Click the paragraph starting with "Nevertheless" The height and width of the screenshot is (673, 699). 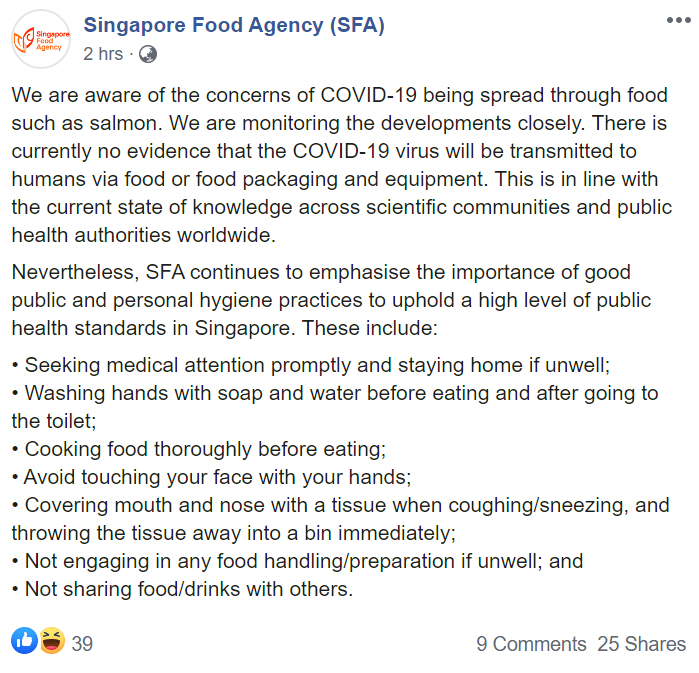pyautogui.click(x=330, y=300)
